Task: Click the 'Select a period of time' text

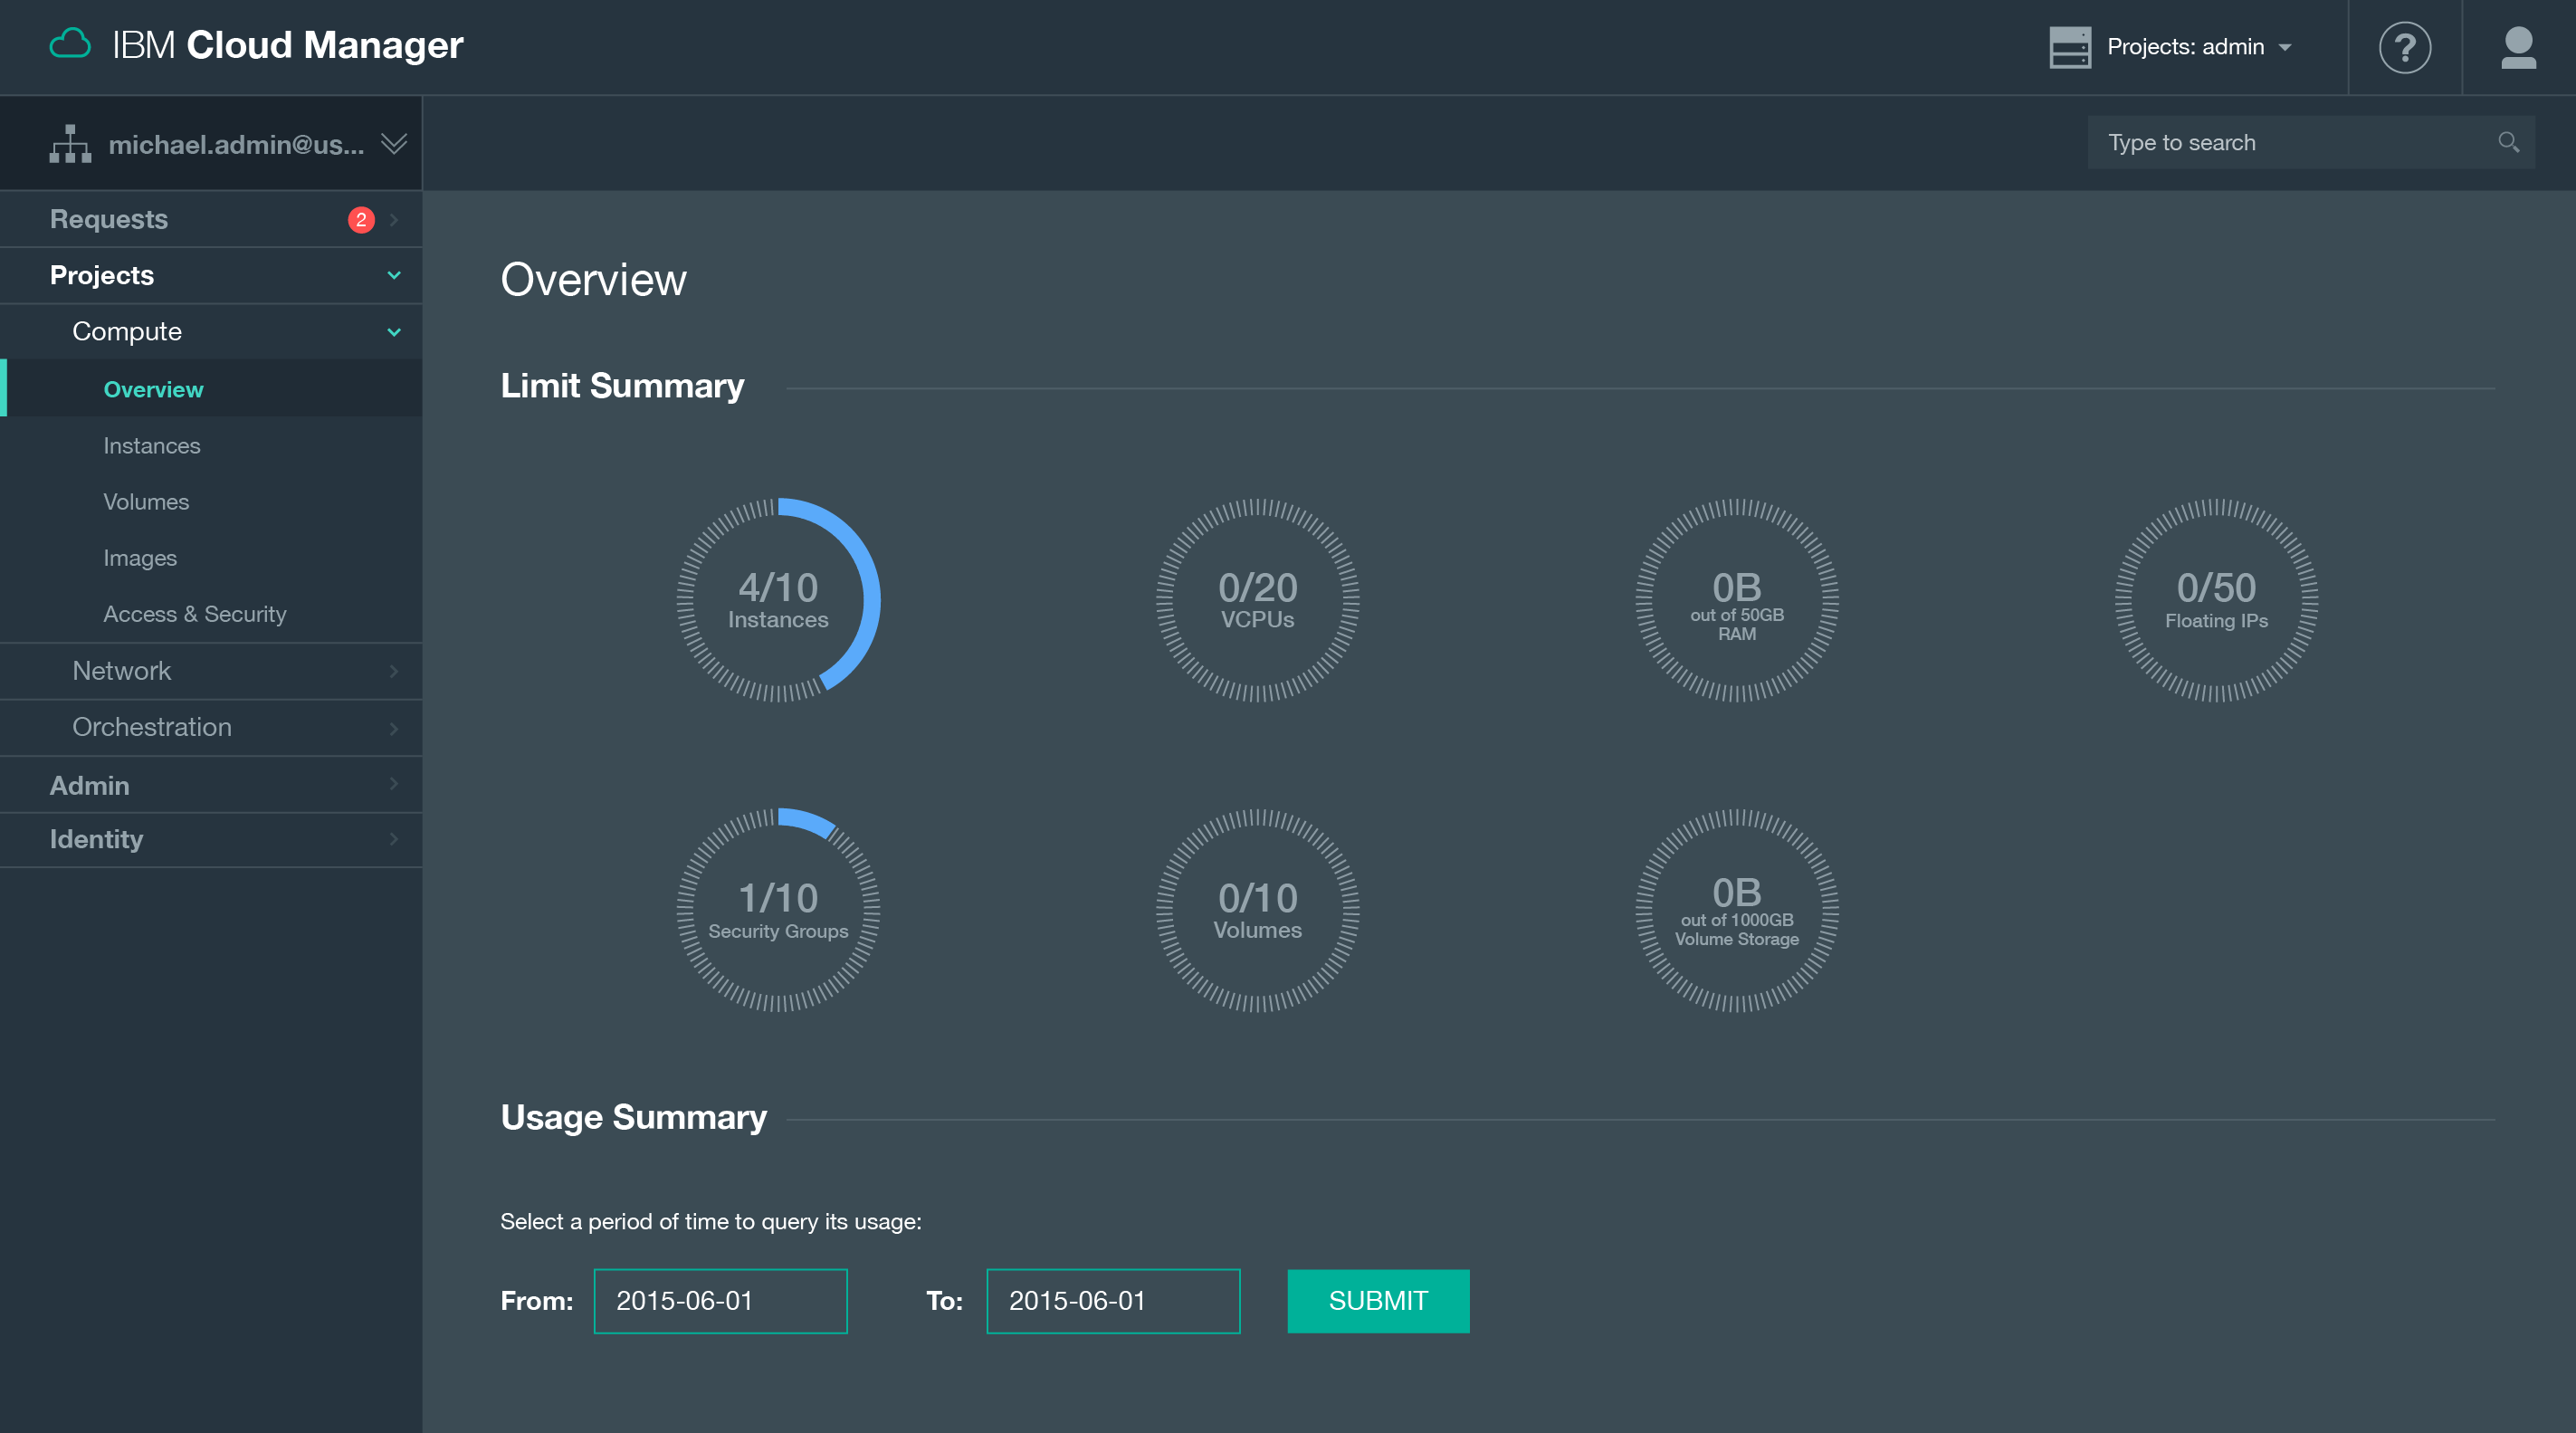Action: point(710,1221)
